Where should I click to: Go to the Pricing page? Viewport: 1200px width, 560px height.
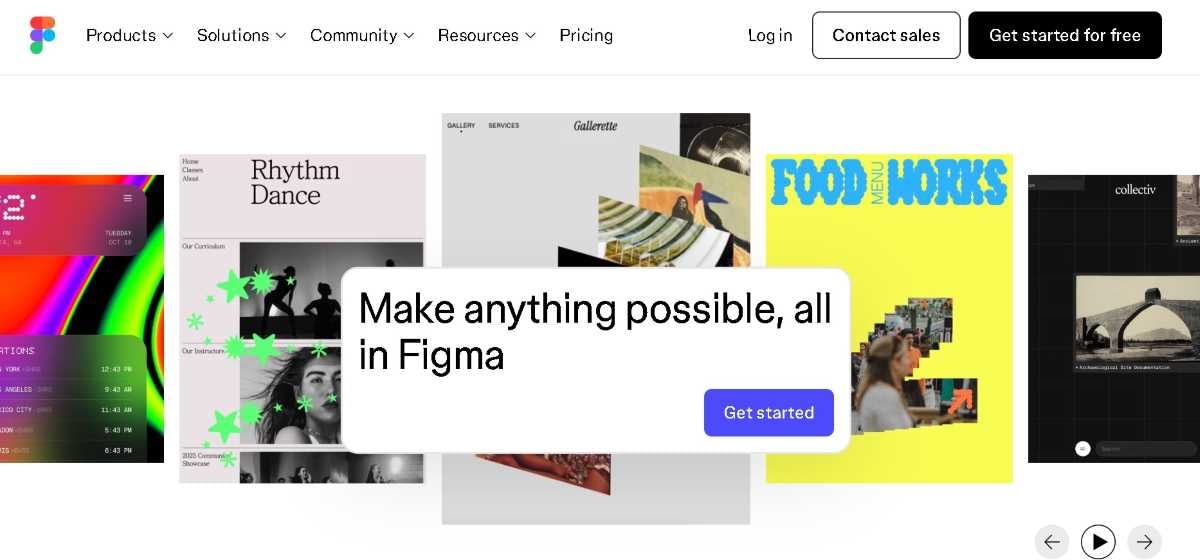pyautogui.click(x=586, y=35)
